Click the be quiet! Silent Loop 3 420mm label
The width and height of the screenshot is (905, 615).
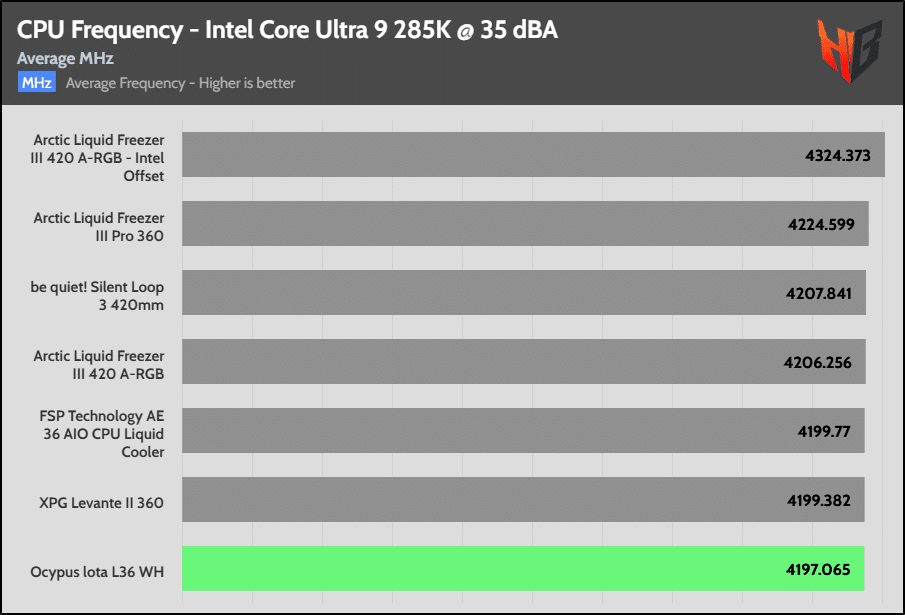[x=97, y=296]
